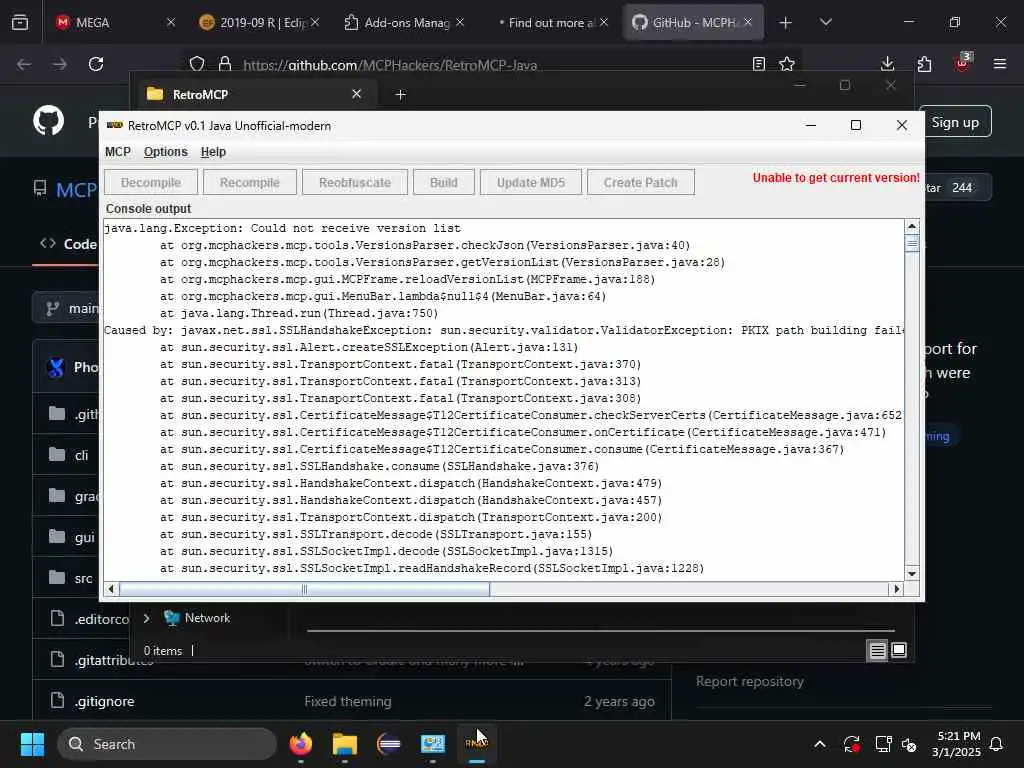Open the cli folder in repository
This screenshot has height=768, width=1024.
[81, 455]
